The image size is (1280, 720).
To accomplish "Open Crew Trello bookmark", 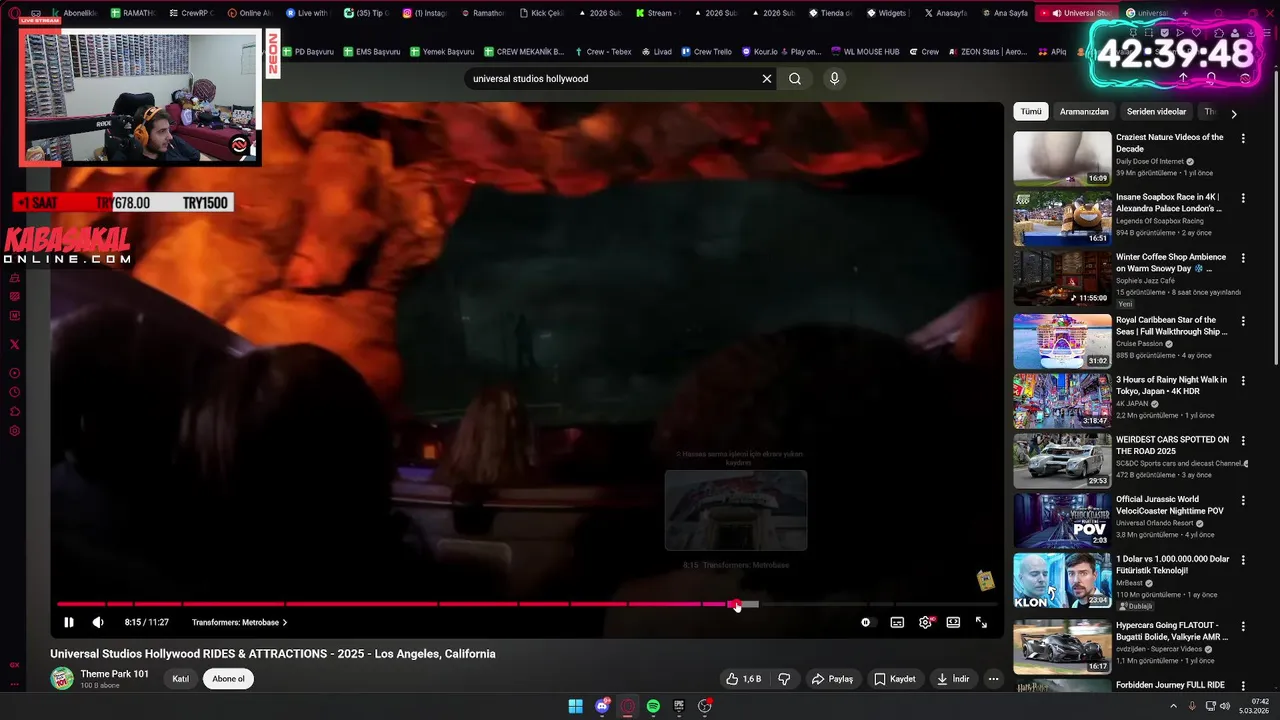I will 706,52.
